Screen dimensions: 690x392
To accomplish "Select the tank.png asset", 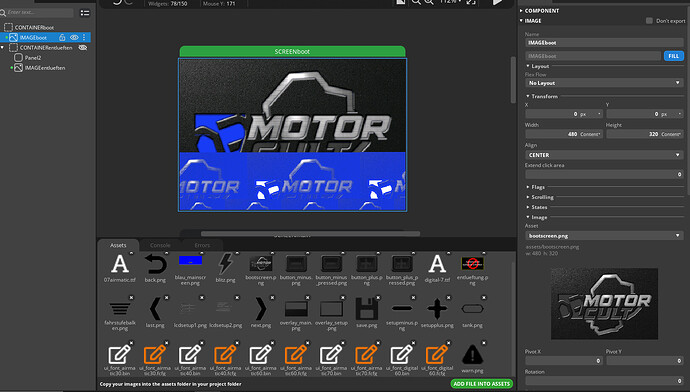I will 472,308.
